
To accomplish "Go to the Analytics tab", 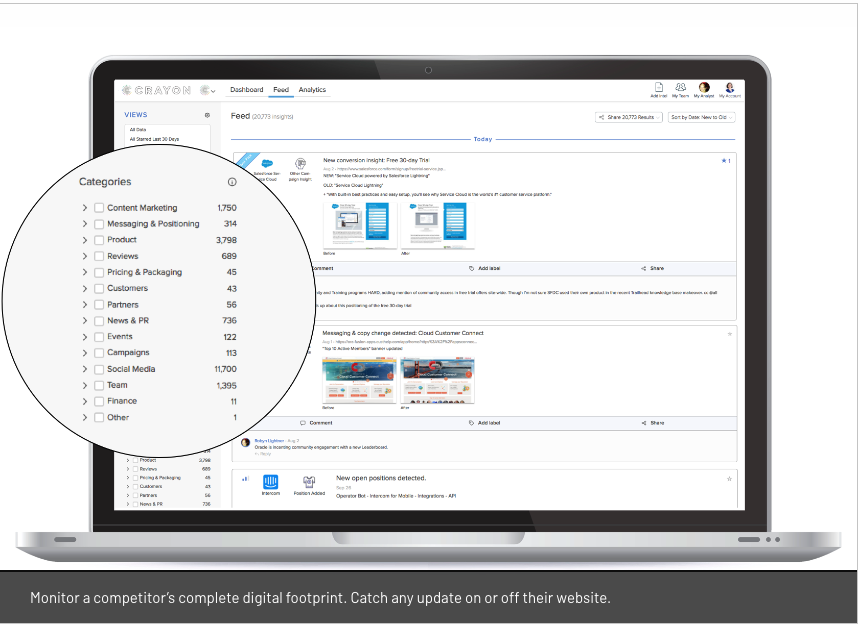I will (312, 90).
